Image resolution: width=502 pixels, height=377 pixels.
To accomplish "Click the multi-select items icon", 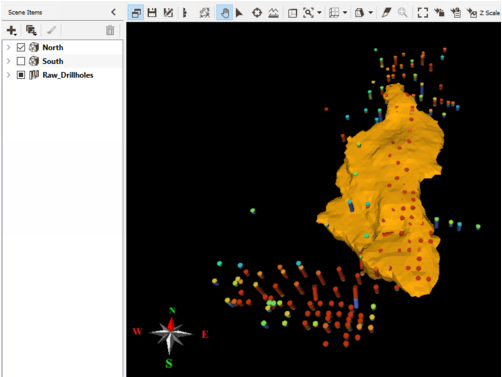I will click(x=31, y=31).
